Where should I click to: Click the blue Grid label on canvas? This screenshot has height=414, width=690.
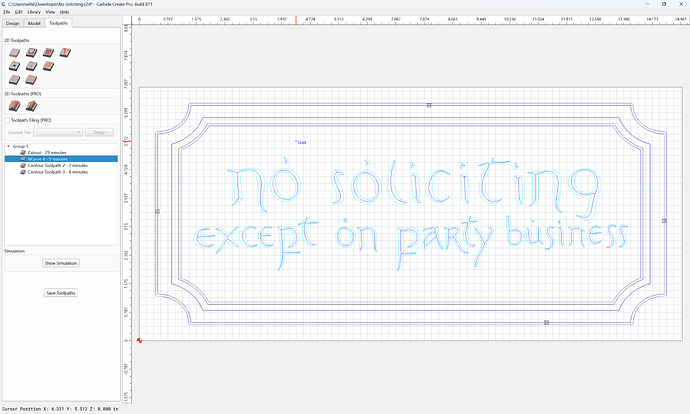pos(301,142)
